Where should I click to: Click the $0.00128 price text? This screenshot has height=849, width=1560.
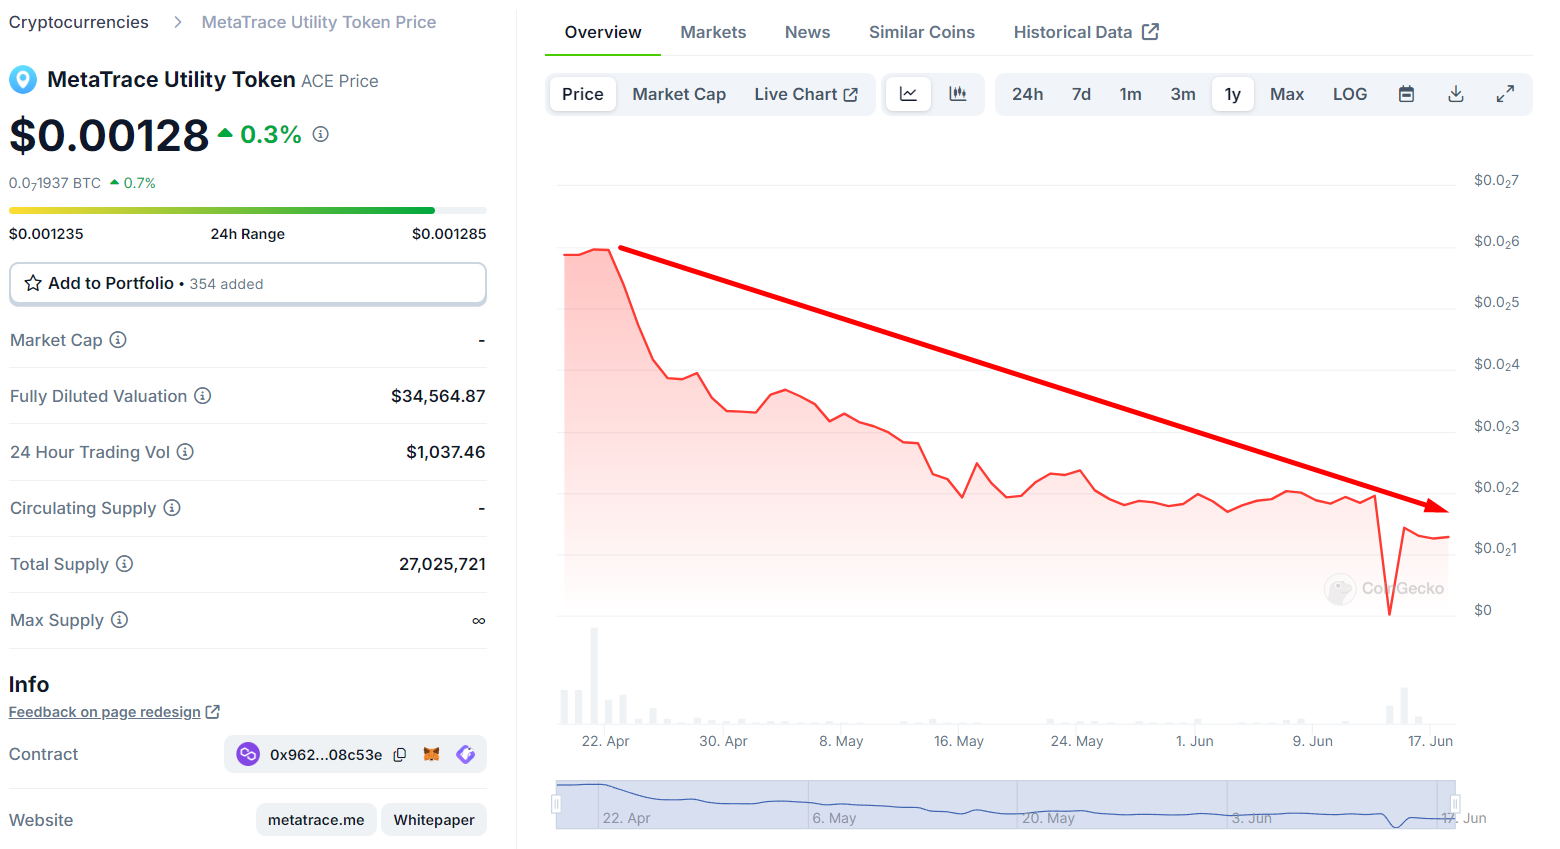[x=109, y=135]
